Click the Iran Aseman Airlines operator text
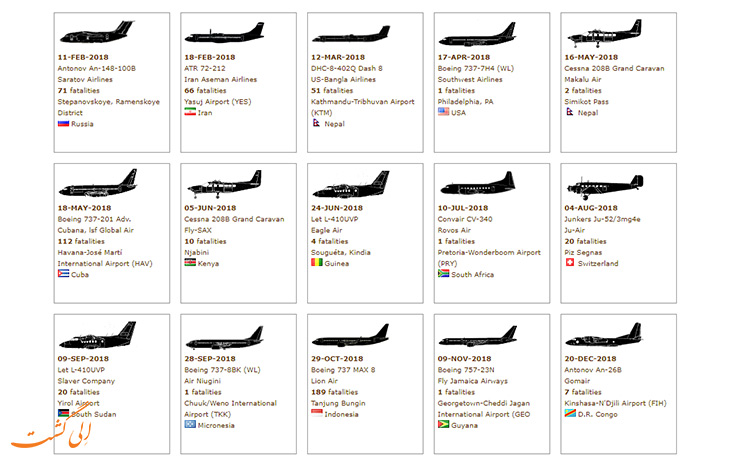Screen dimensions: 730x457 [x=220, y=80]
